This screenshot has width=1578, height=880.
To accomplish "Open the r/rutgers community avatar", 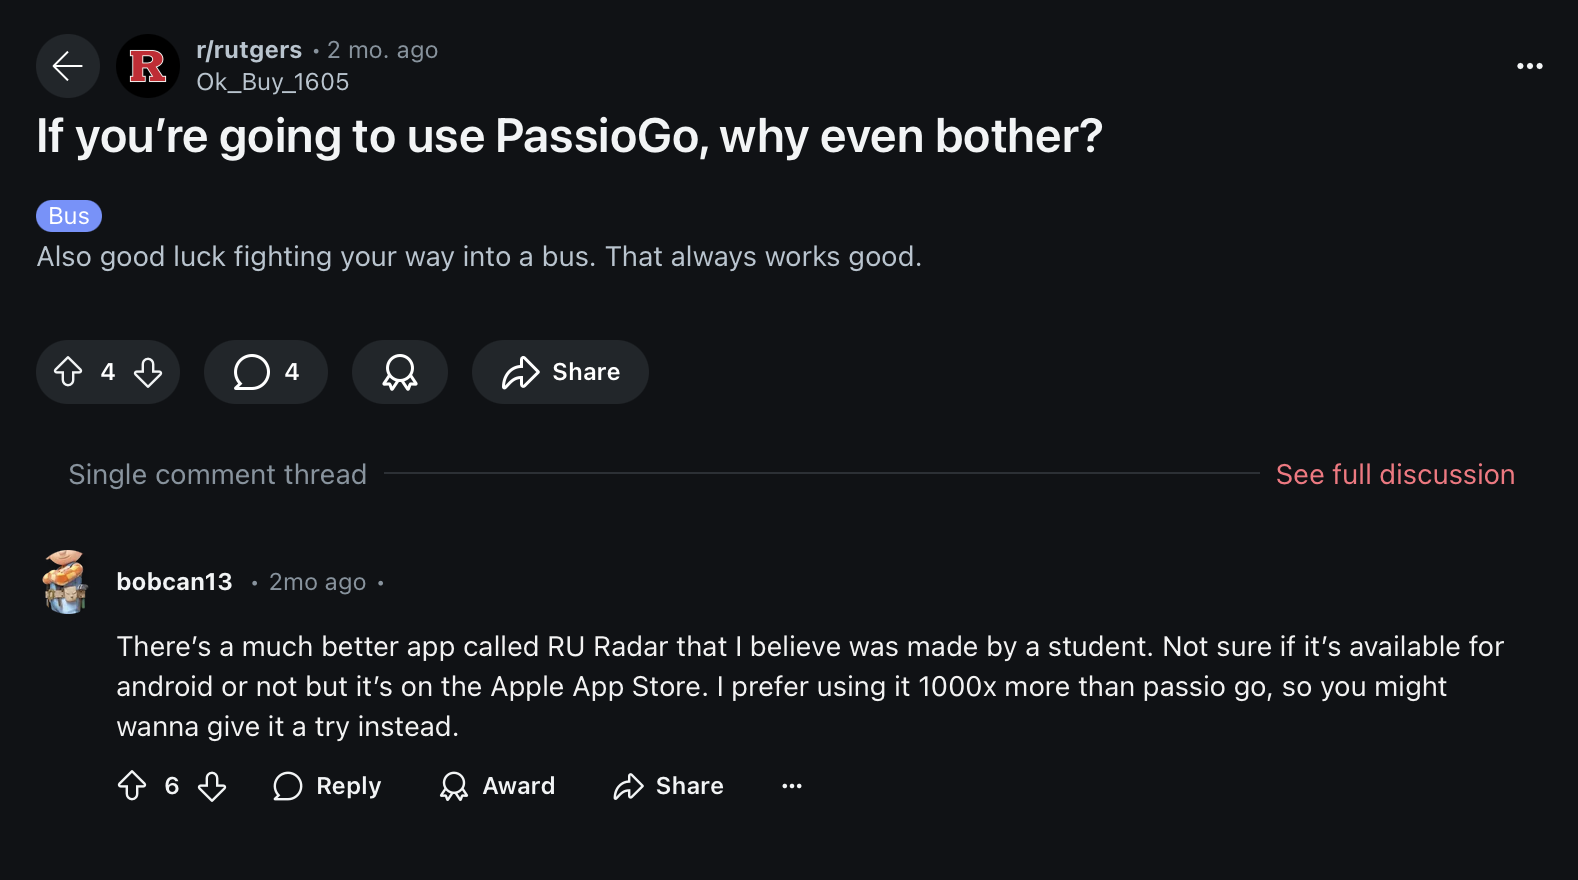I will coord(148,66).
